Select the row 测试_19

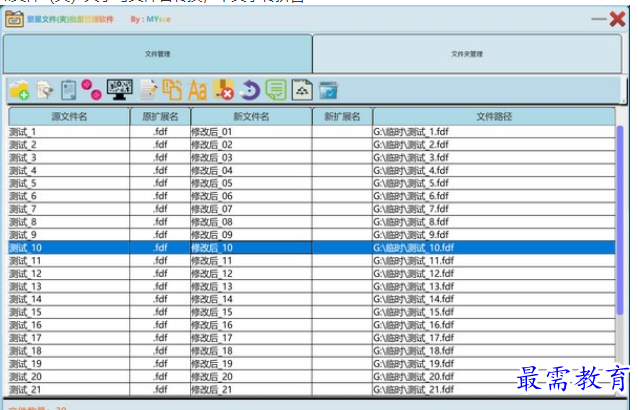coord(312,364)
